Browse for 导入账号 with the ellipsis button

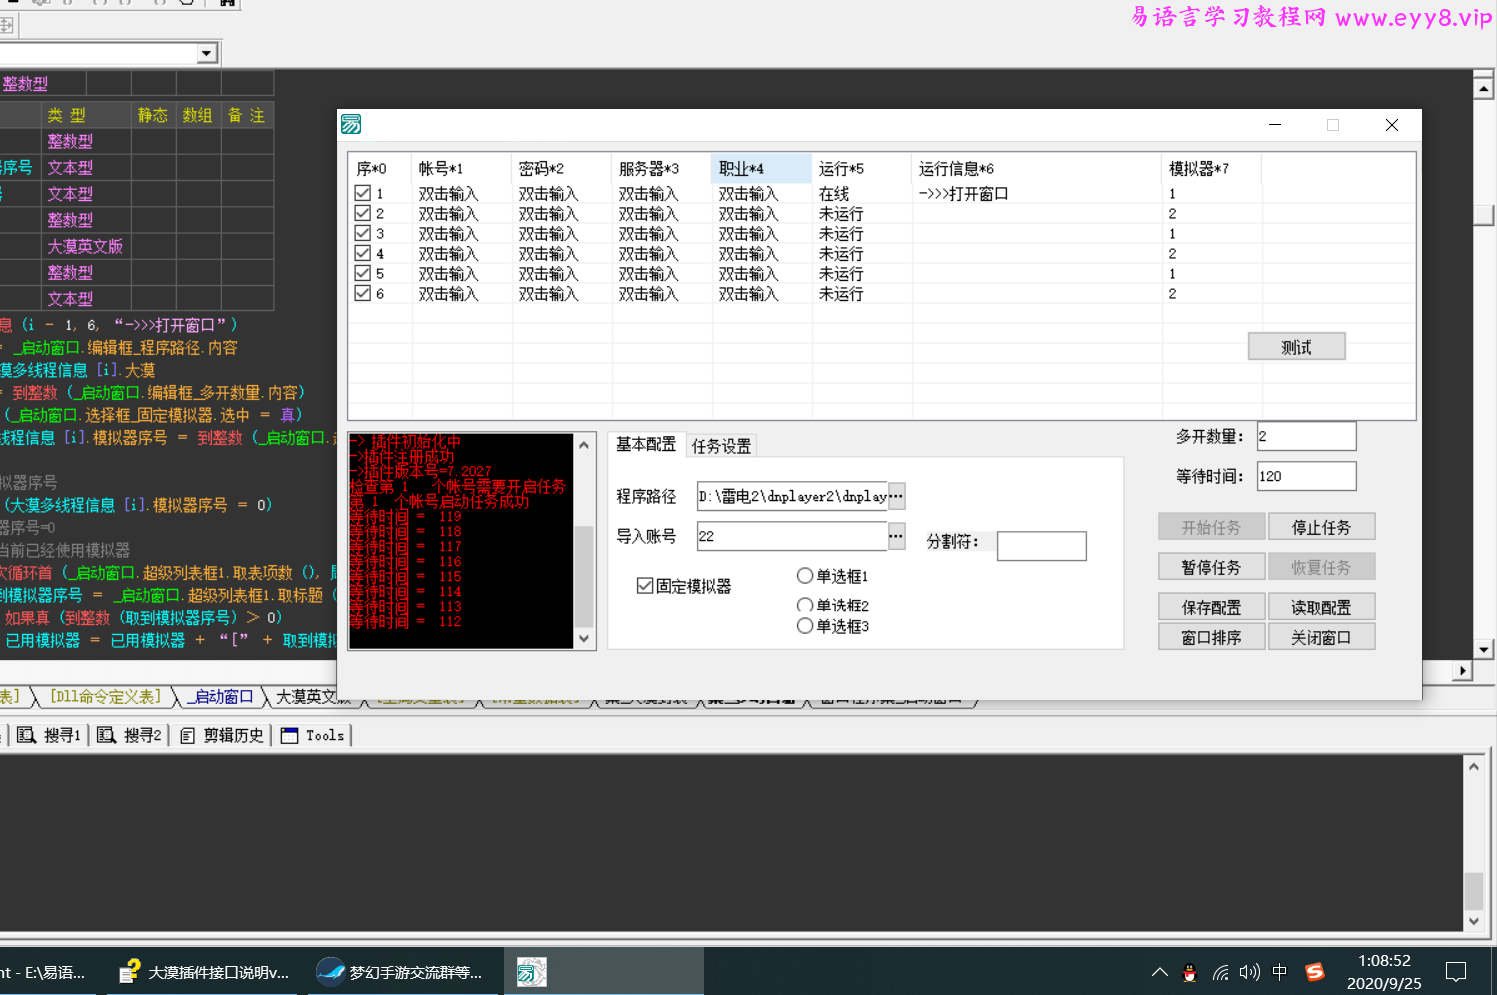click(x=896, y=536)
